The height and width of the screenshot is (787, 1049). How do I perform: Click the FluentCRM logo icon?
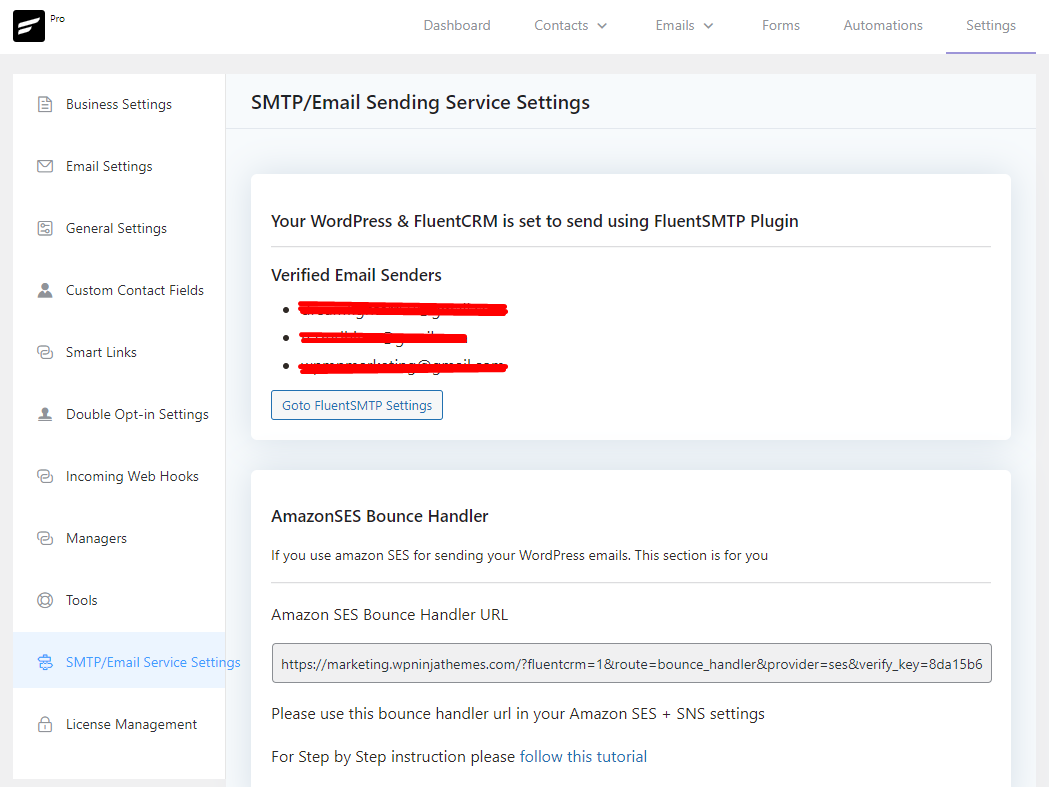click(x=29, y=26)
